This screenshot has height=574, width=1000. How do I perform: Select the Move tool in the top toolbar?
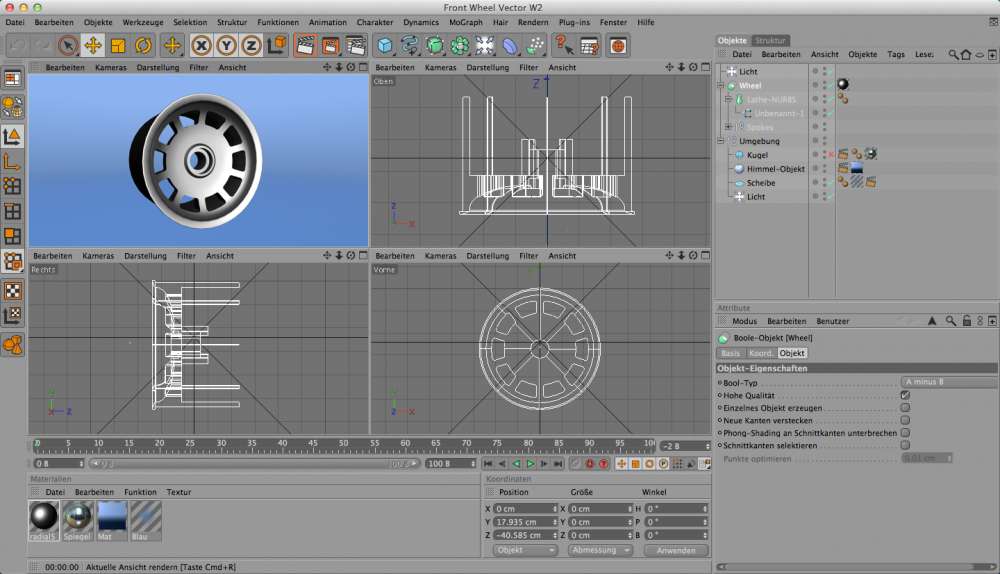point(93,45)
